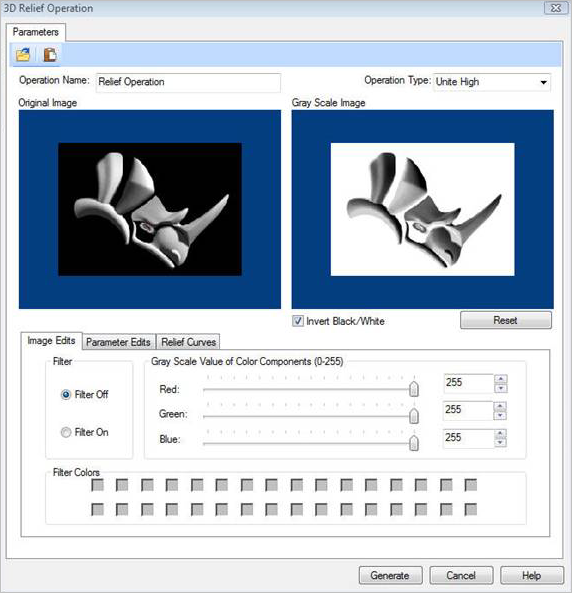This screenshot has width=572, height=593.
Task: Open the Relief Curves tab
Action: pos(188,342)
